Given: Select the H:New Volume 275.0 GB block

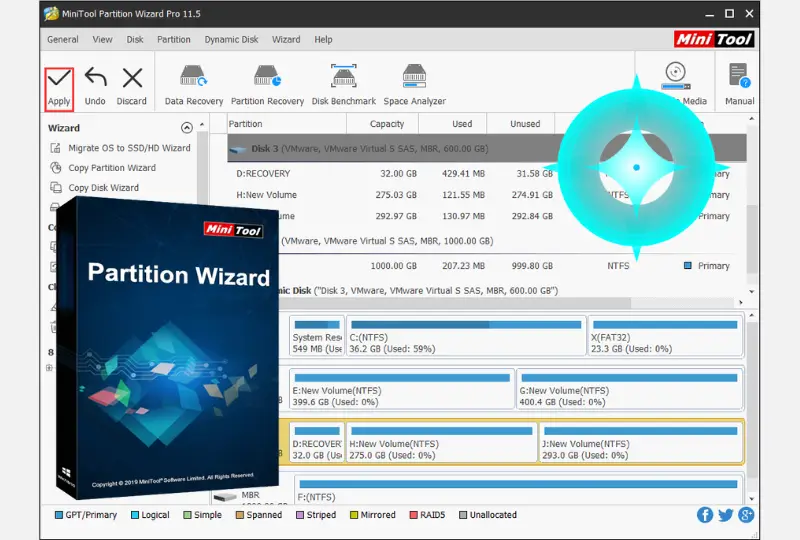Looking at the screenshot, I should [x=442, y=442].
